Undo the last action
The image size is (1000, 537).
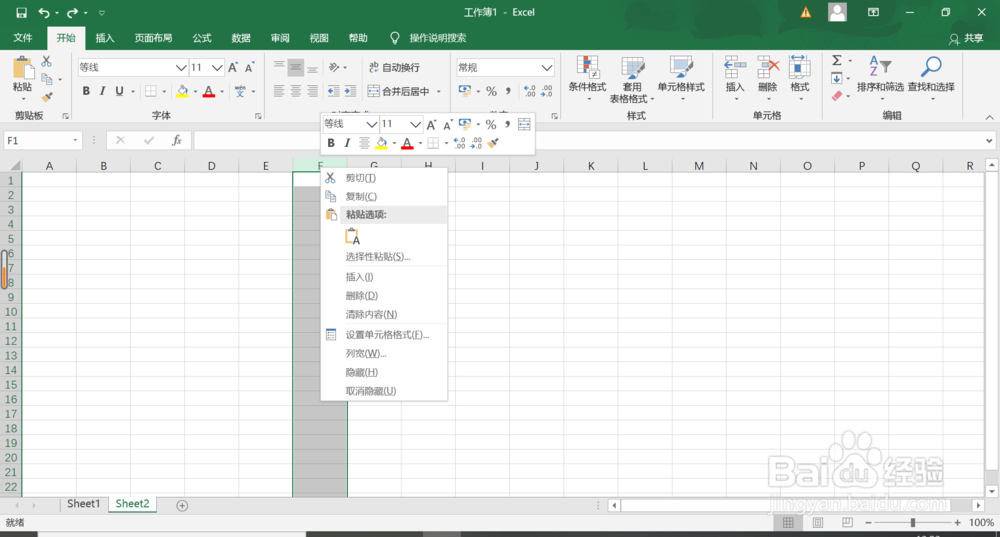(x=43, y=12)
